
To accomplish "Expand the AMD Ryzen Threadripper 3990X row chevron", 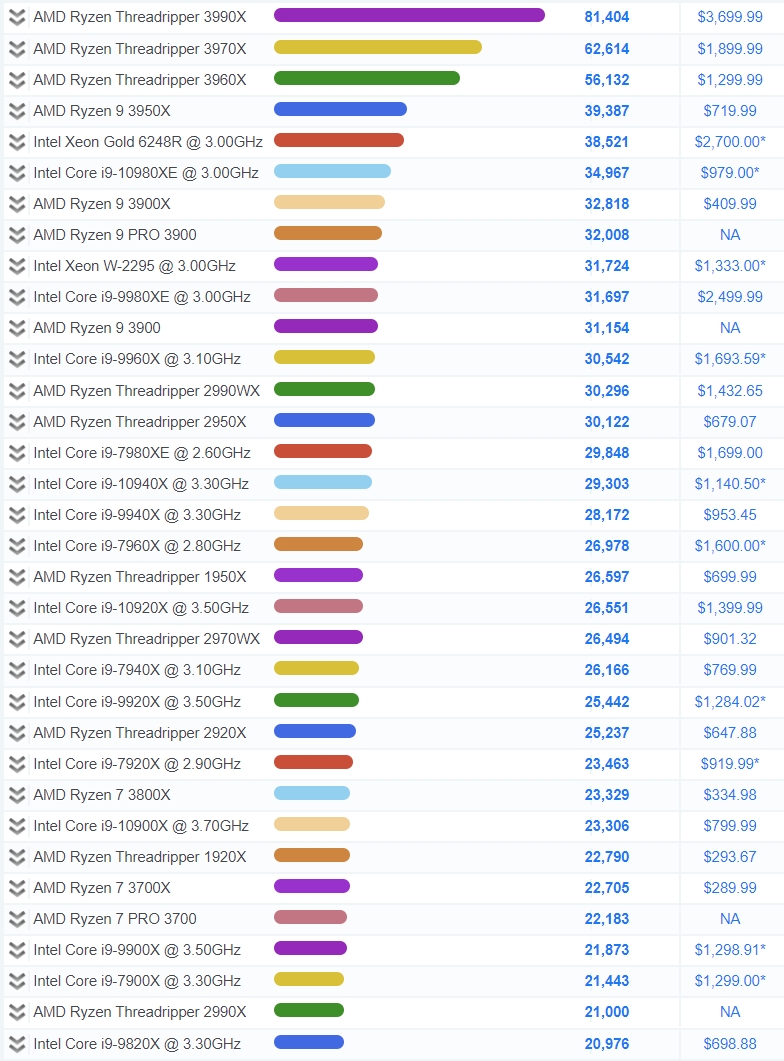I will [17, 17].
